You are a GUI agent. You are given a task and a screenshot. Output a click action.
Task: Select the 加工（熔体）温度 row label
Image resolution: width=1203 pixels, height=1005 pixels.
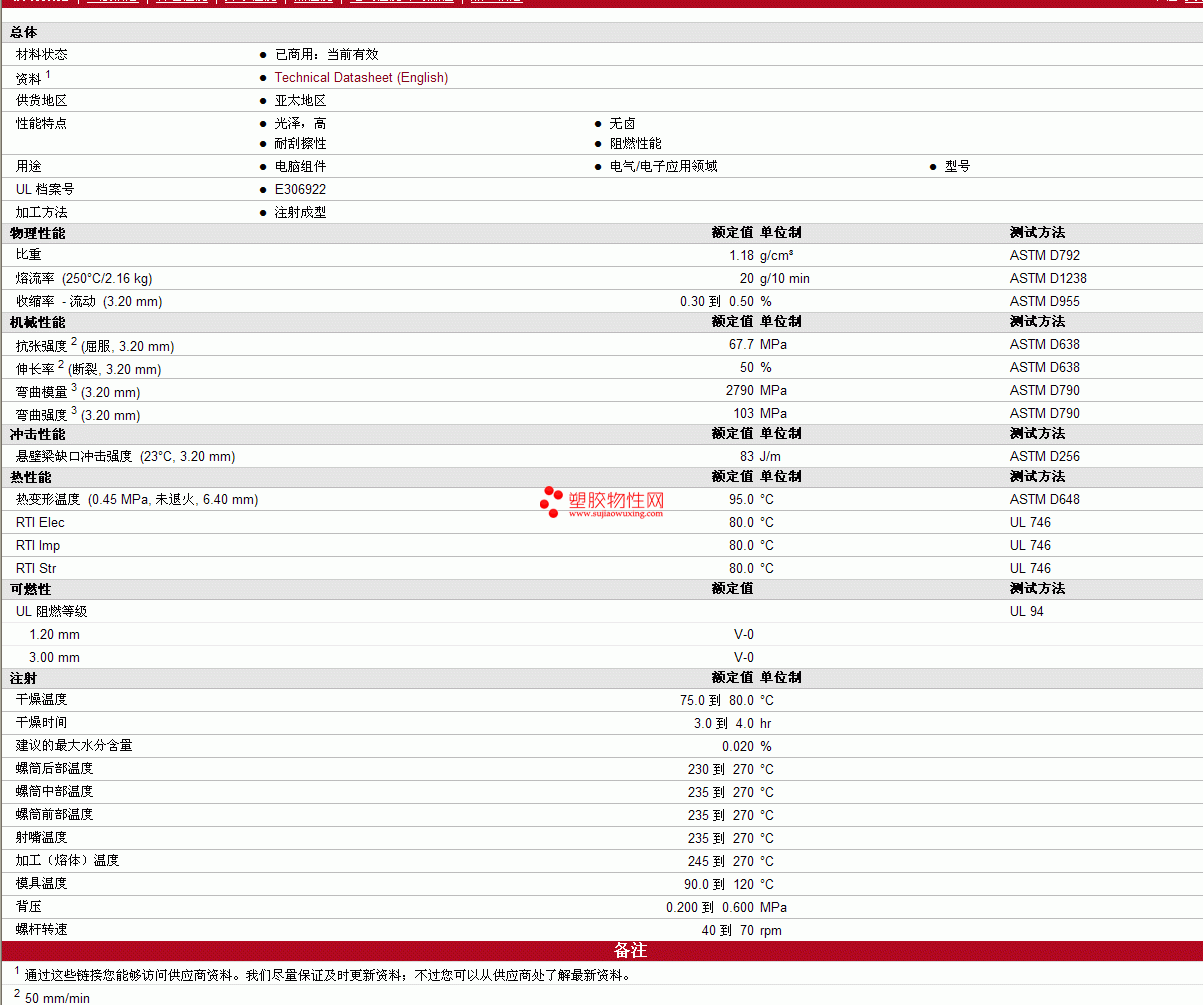[68, 861]
